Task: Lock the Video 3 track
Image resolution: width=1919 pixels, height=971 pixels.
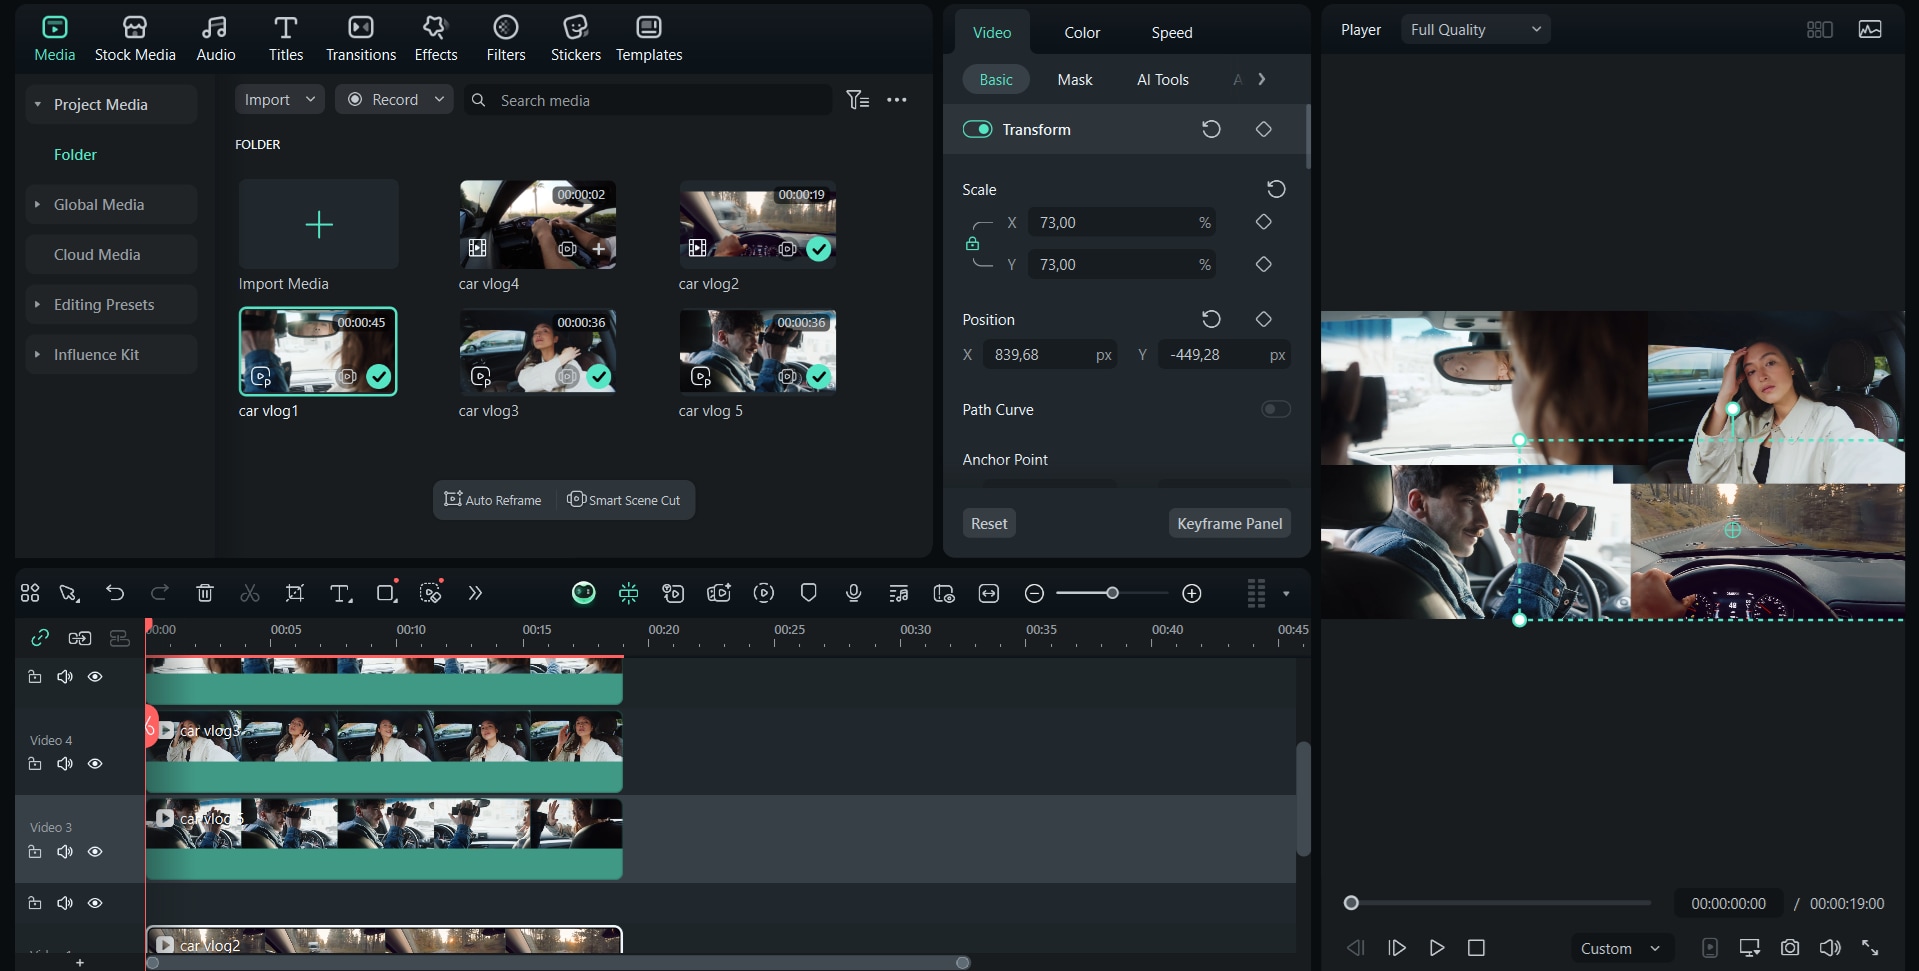Action: (35, 852)
